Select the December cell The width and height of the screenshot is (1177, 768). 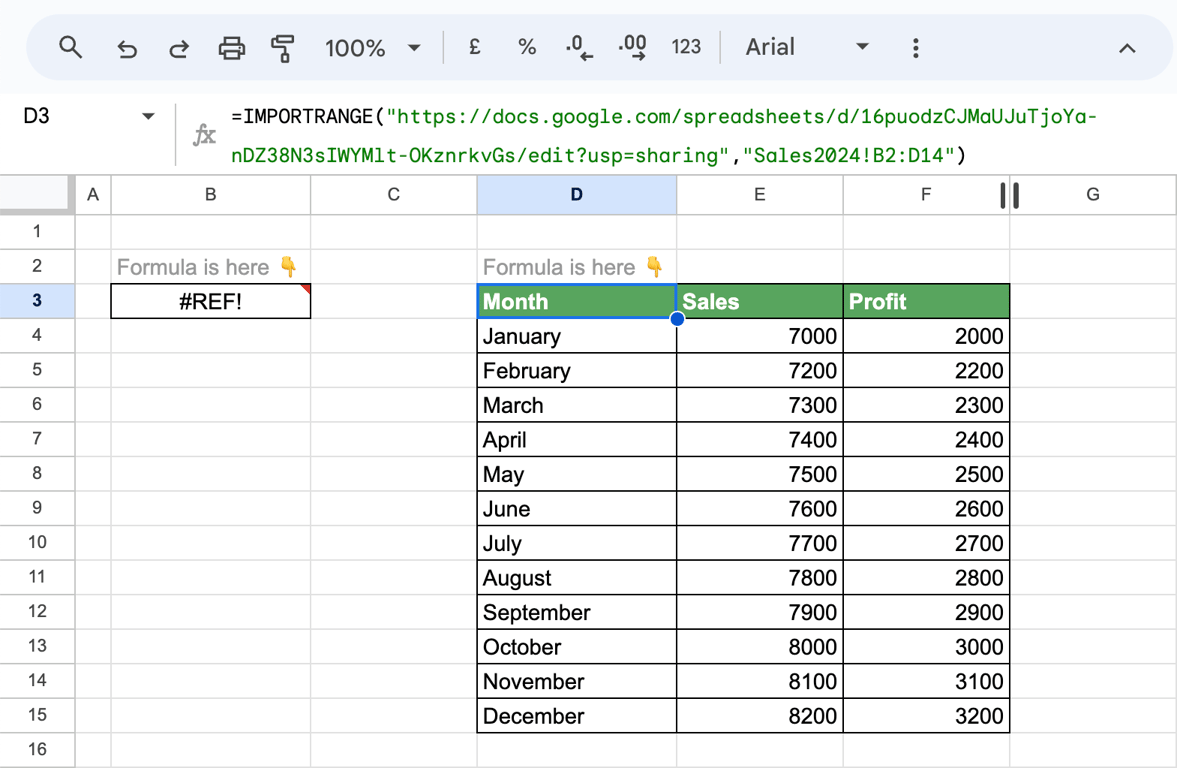click(576, 715)
